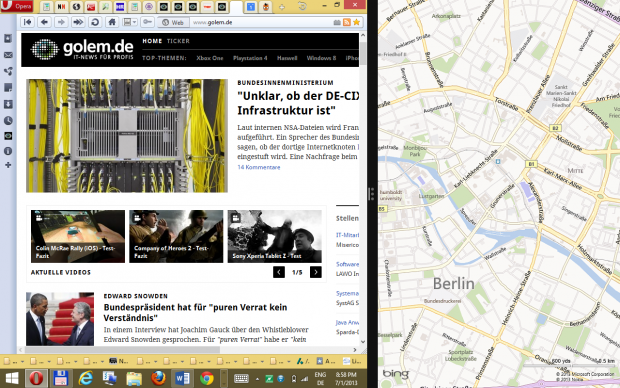Click the key (password wand) icon
This screenshot has width=620, height=388.
147,22
